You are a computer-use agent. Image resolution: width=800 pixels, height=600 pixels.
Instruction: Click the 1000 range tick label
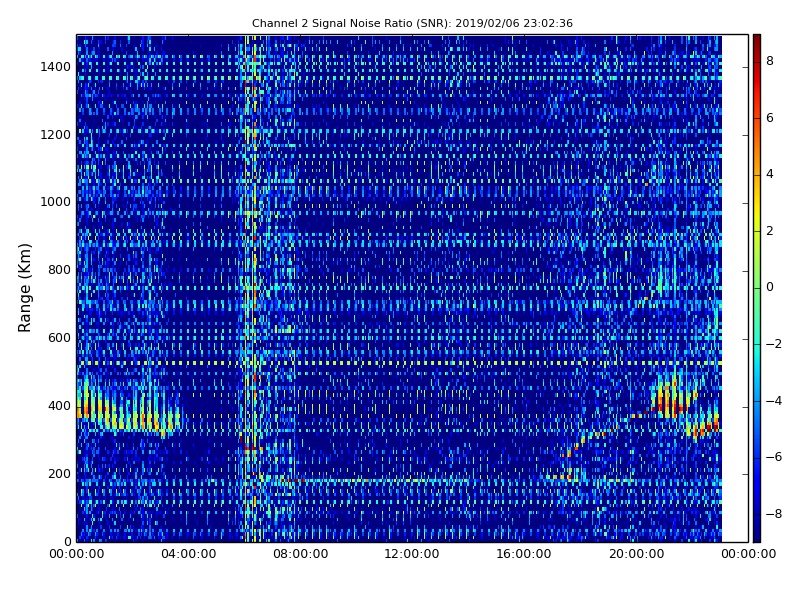pyautogui.click(x=55, y=202)
